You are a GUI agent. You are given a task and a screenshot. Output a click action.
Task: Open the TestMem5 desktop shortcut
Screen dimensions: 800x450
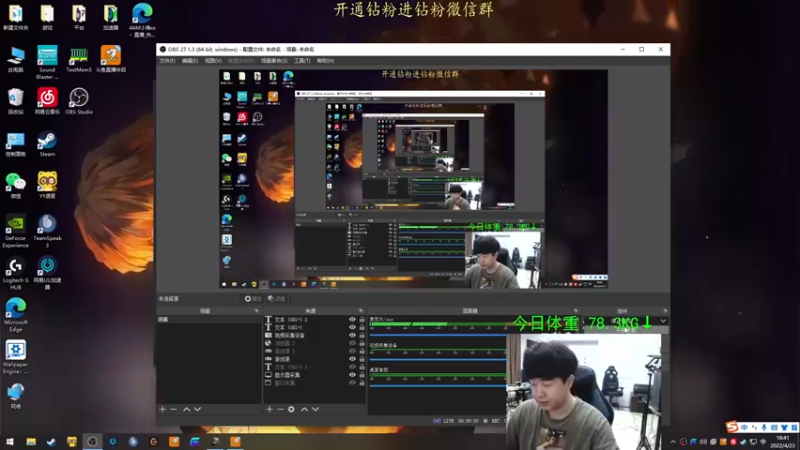79,59
